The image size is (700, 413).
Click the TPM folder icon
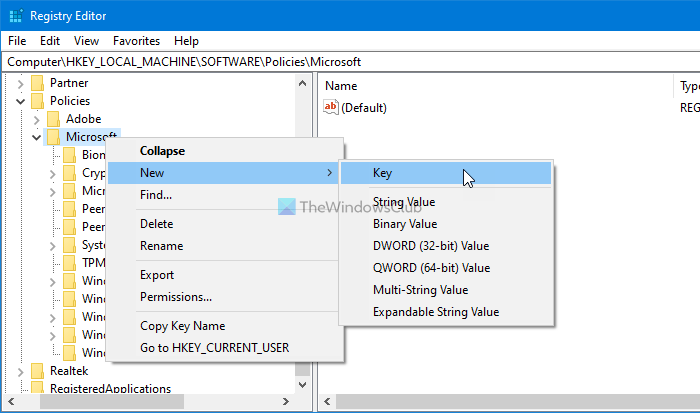click(70, 263)
